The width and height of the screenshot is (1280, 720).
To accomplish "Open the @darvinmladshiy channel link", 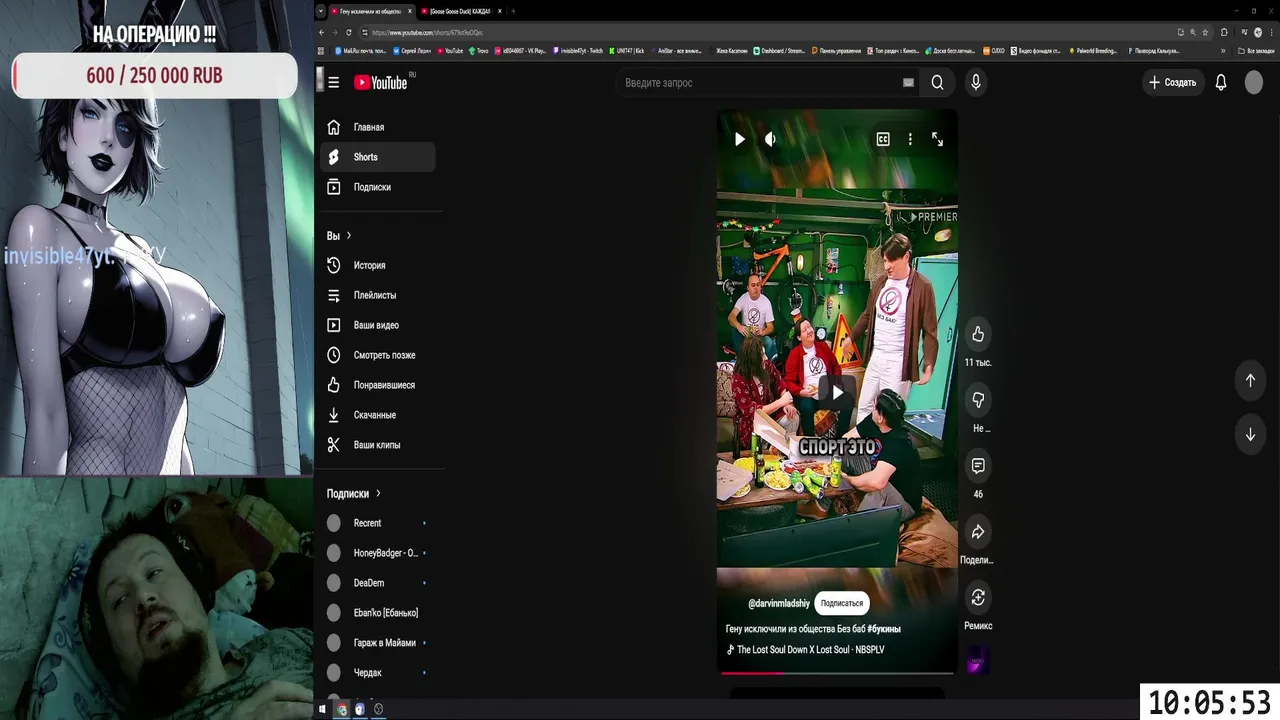I will (778, 603).
